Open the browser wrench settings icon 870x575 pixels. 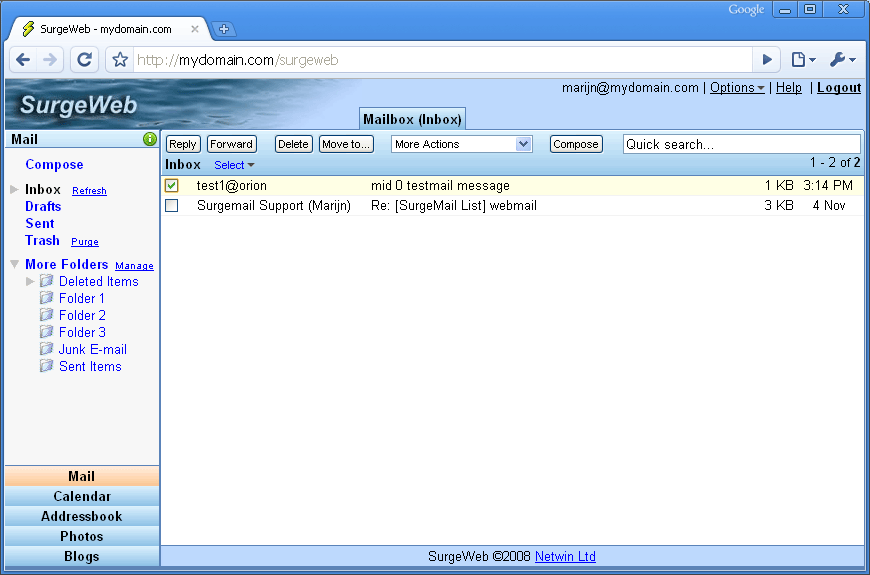pyautogui.click(x=841, y=60)
